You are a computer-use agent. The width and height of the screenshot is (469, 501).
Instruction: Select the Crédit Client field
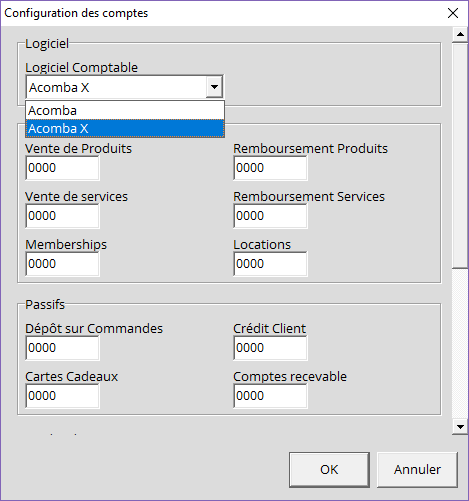coord(270,348)
